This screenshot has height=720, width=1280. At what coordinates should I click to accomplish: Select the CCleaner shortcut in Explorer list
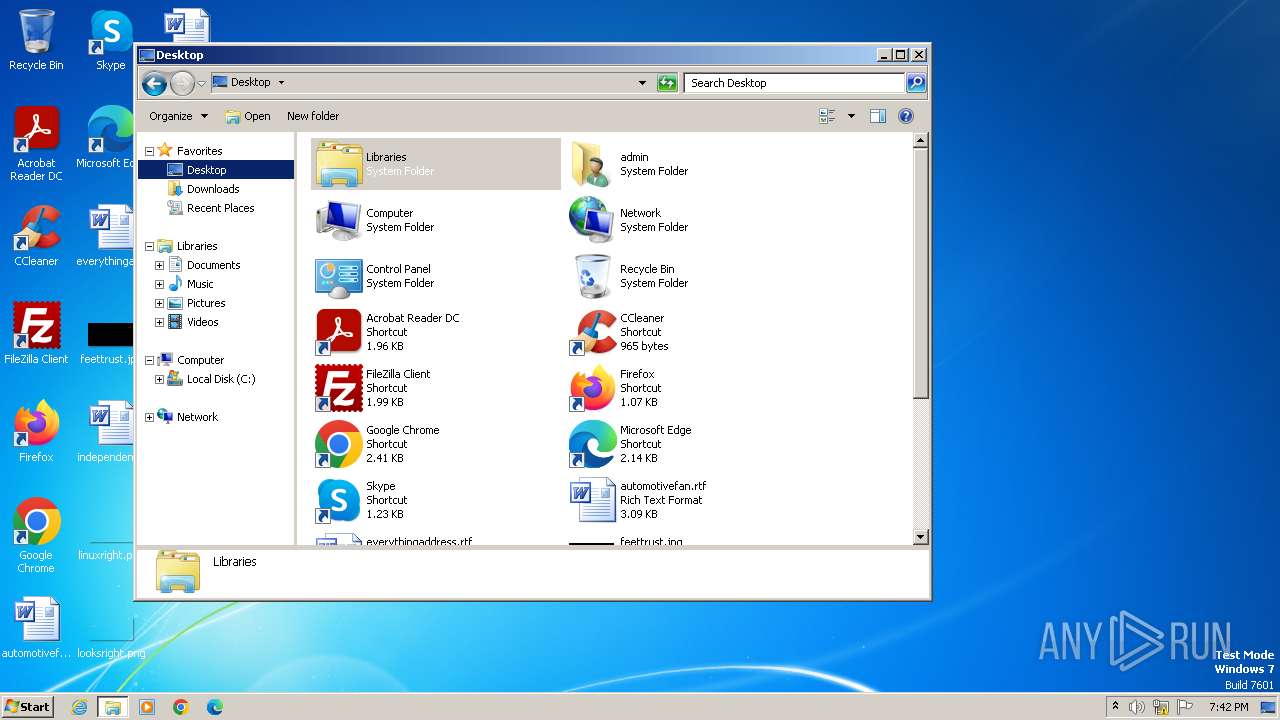tap(592, 332)
